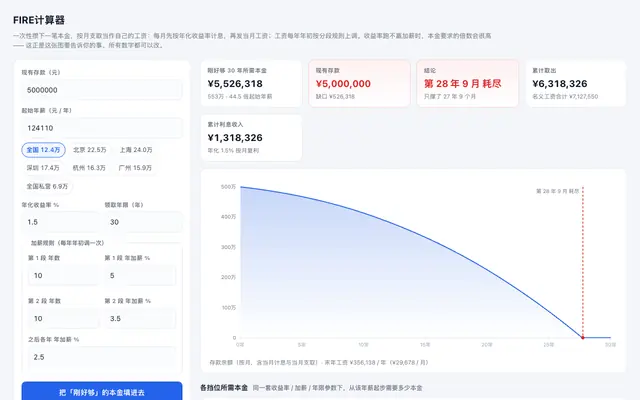Focus the 第 1 段 年加薪 % field

140,276
